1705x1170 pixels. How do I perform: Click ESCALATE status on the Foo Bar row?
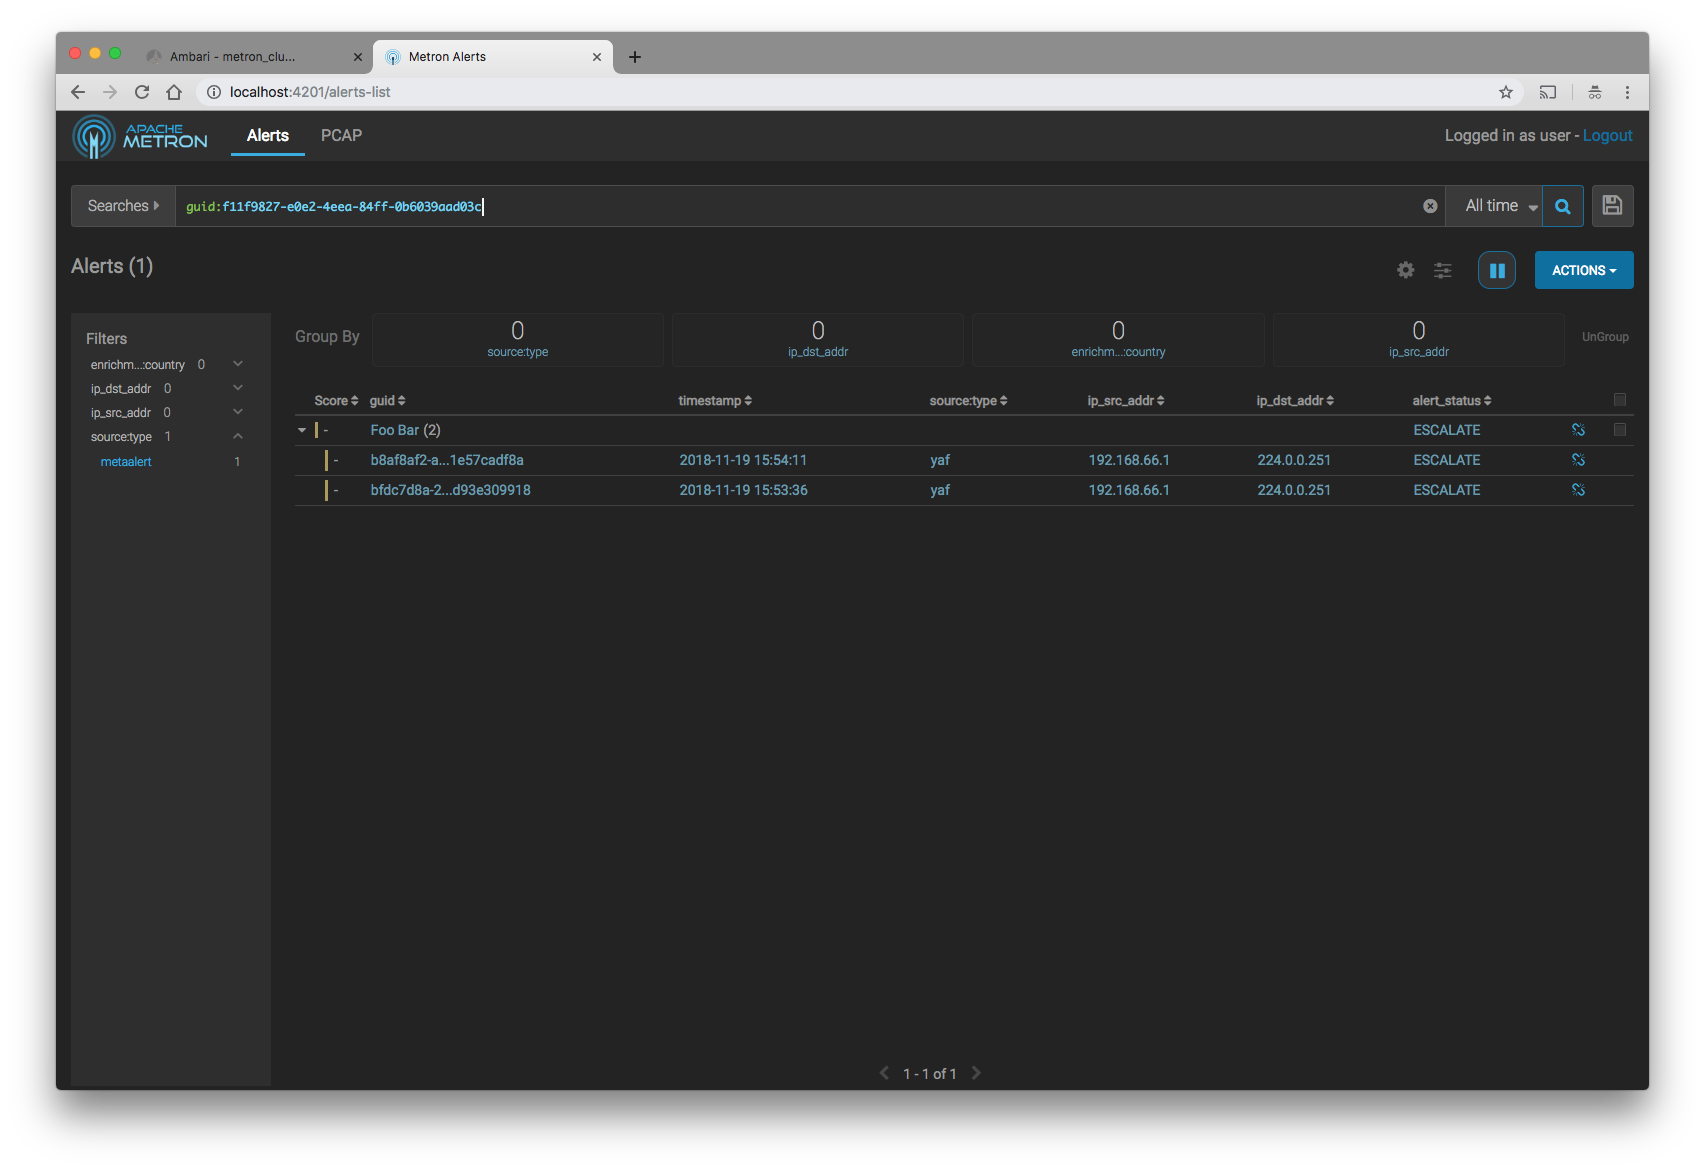click(1446, 430)
